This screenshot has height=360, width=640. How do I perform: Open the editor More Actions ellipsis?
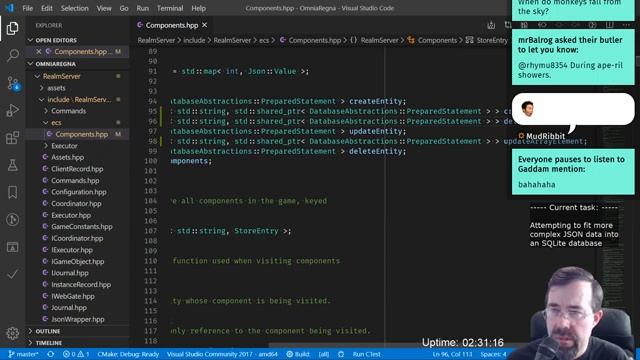(x=626, y=25)
